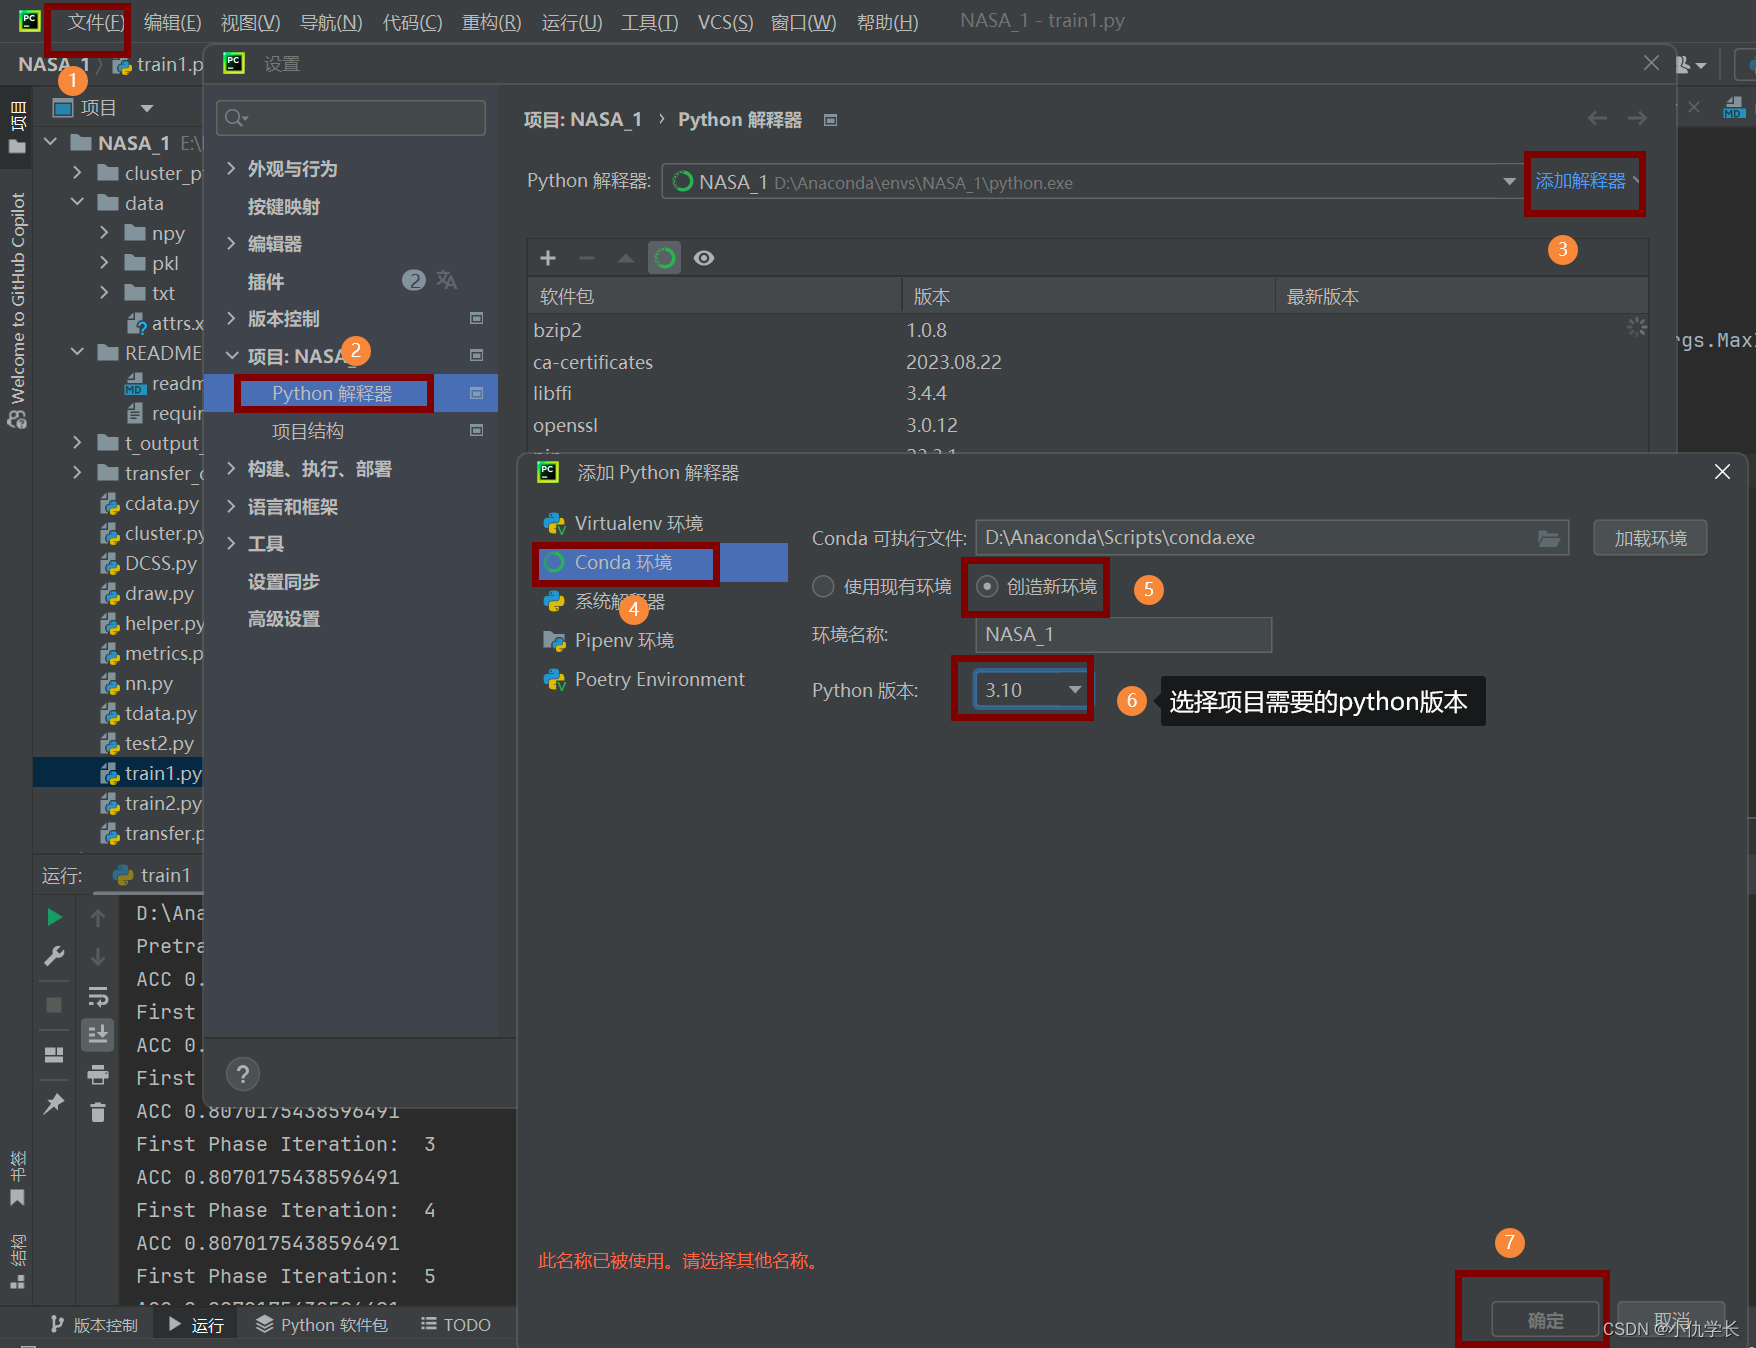Select 项目结构 in settings tree

click(x=308, y=431)
